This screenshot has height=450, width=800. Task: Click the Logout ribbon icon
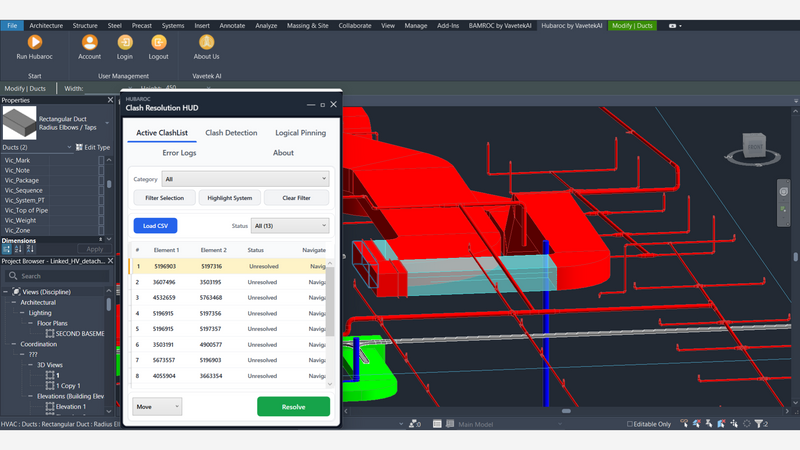coord(159,42)
